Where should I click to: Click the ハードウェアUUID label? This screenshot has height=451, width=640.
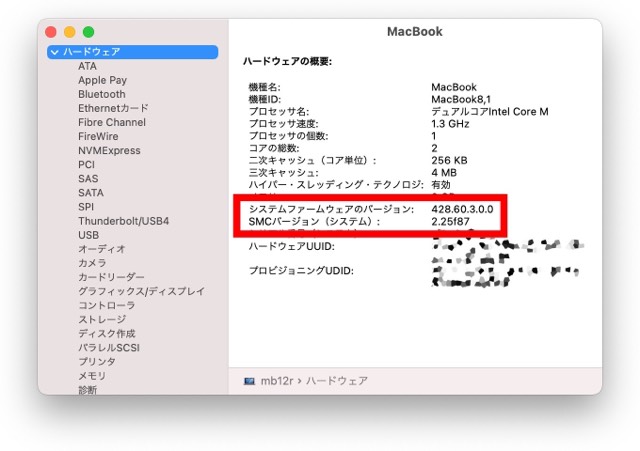coord(291,247)
